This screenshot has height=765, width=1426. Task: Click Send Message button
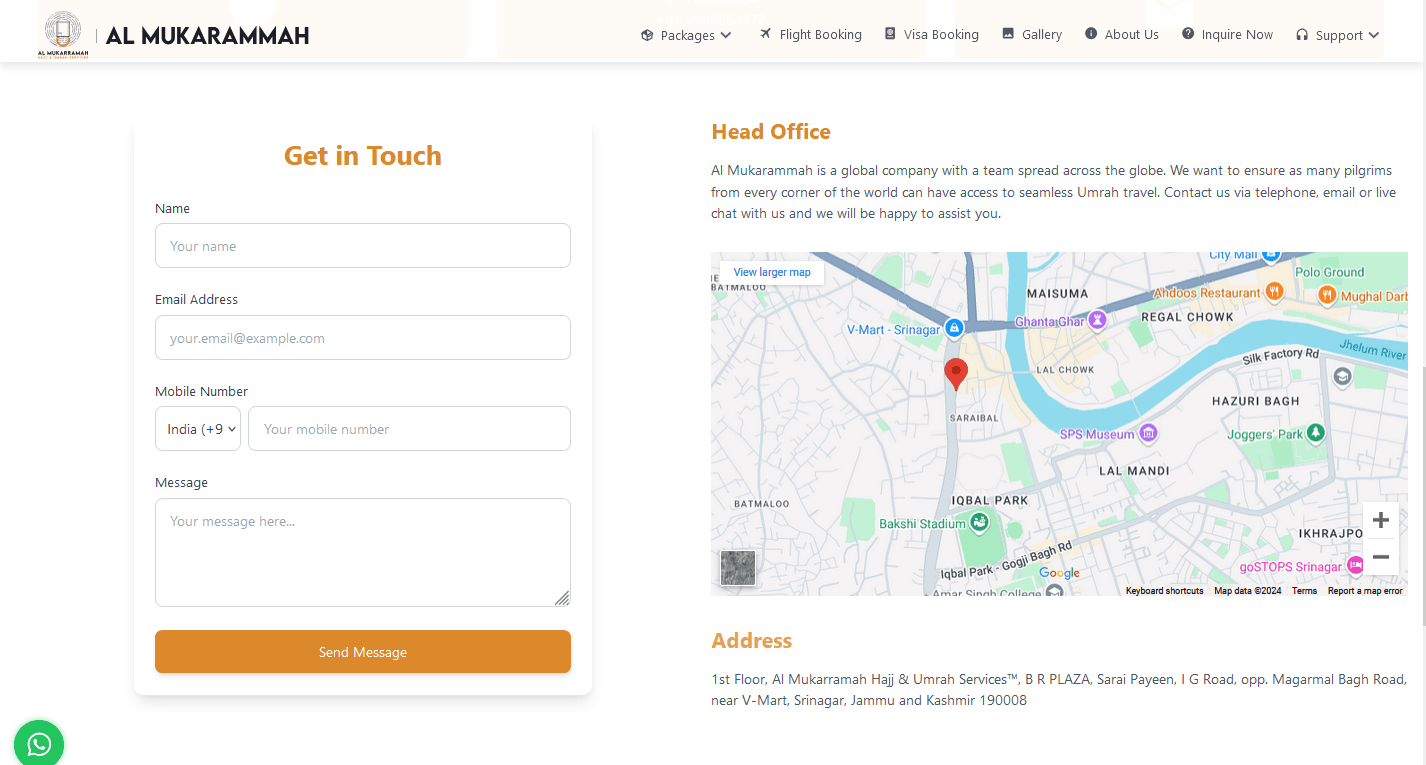tap(363, 652)
